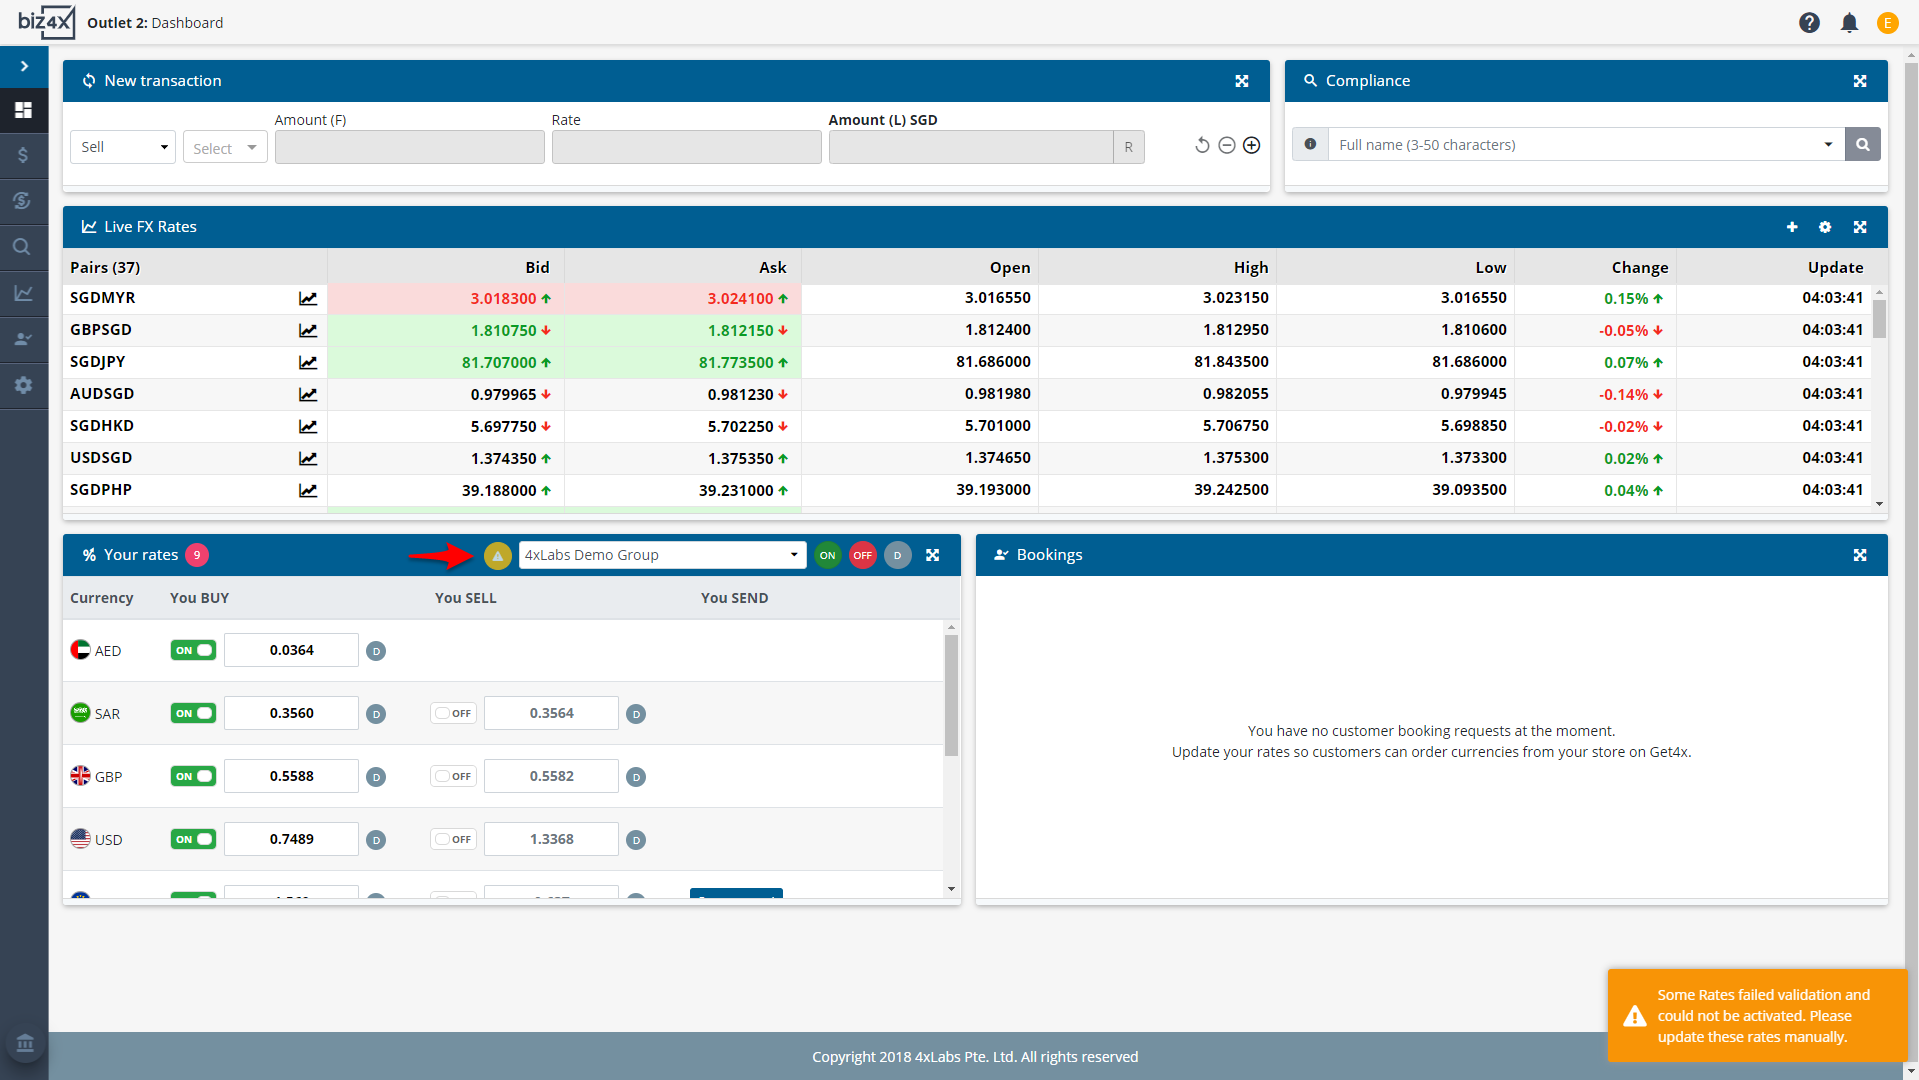Sort Live FX Rates by High column
The height and width of the screenshot is (1080, 1919).
(1251, 267)
